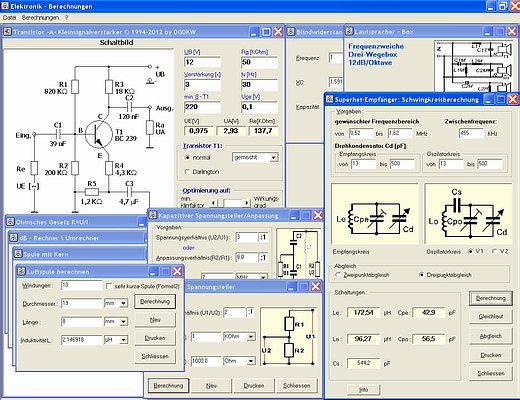
Task: Open Durchmesser unit mm dropdown
Action: [123, 303]
